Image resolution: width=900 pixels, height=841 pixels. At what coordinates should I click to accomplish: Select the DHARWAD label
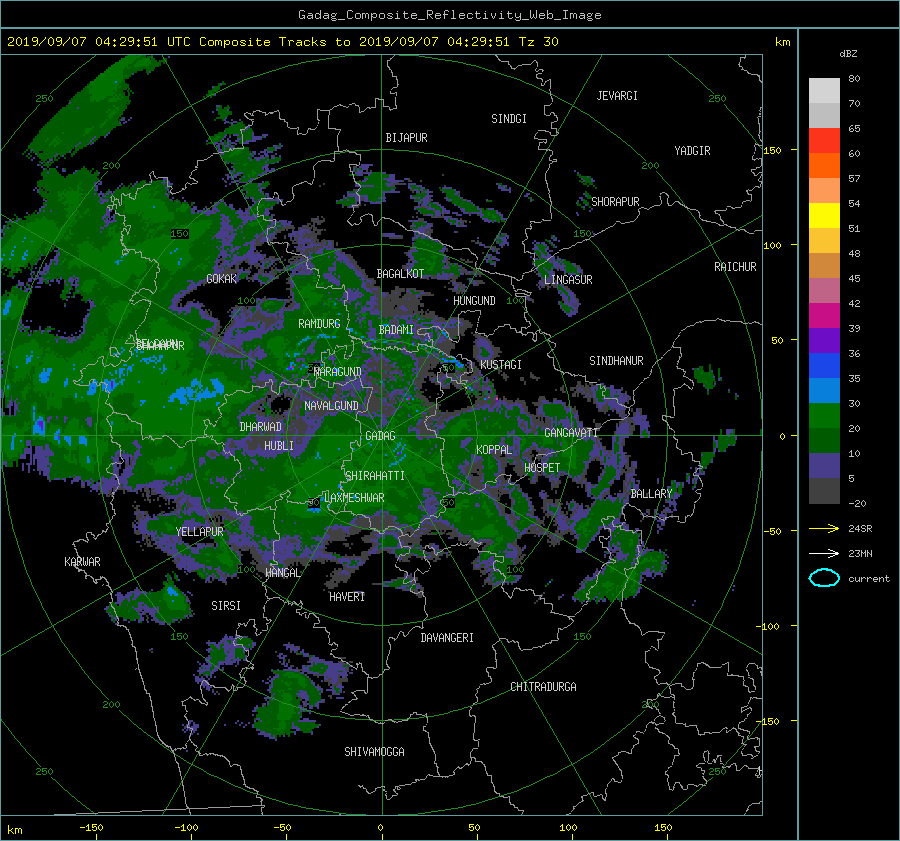tap(261, 427)
